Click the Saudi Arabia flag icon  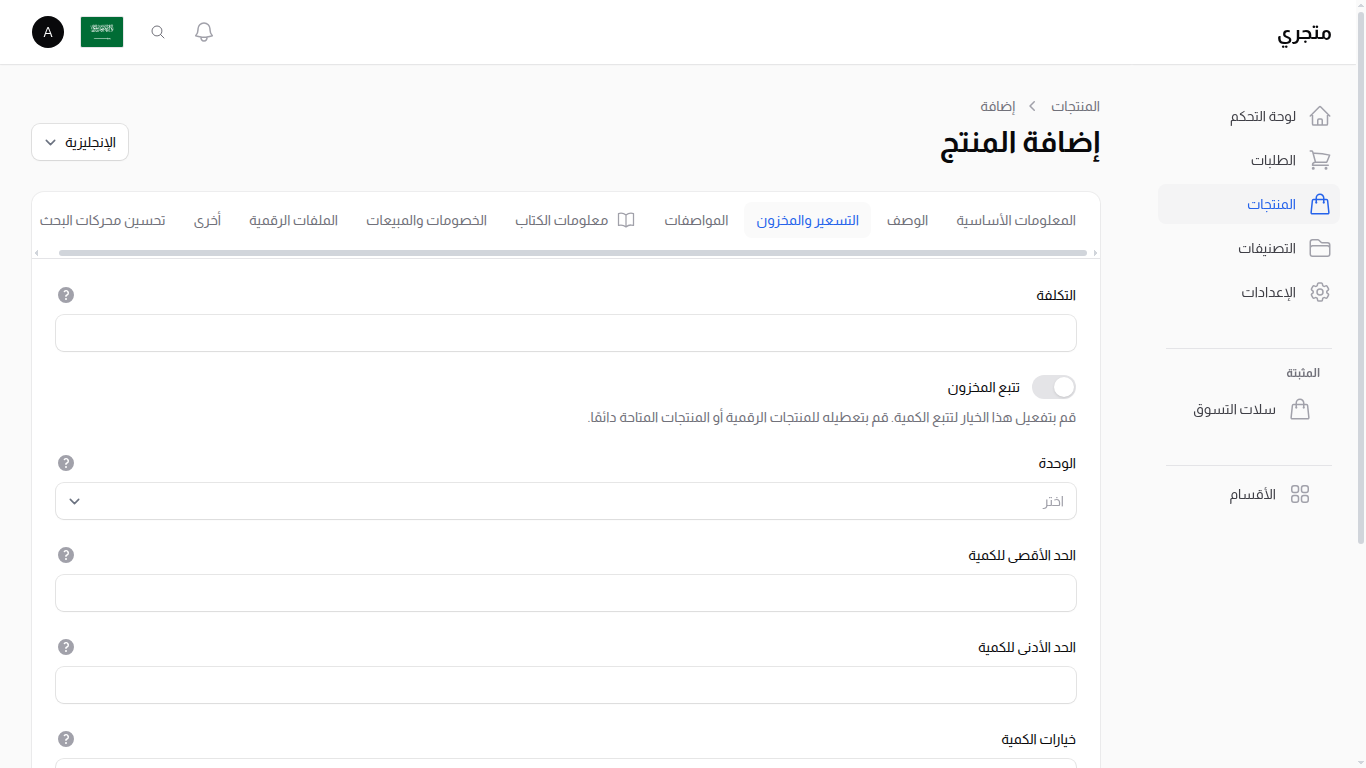tap(101, 31)
